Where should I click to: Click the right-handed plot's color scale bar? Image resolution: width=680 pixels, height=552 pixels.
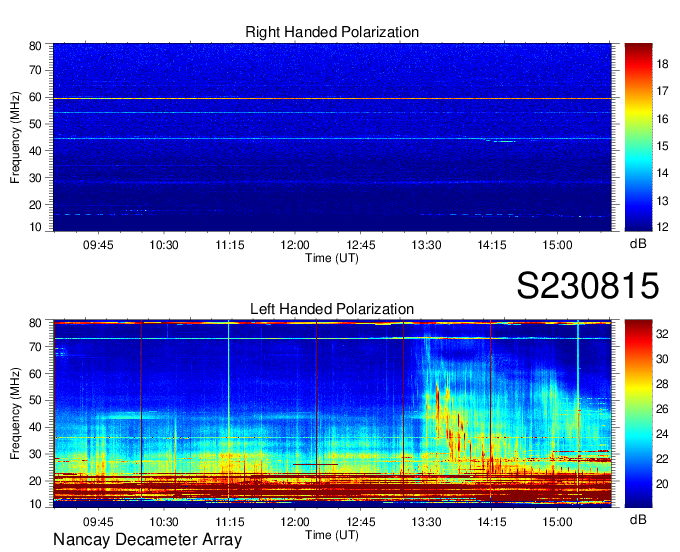638,137
